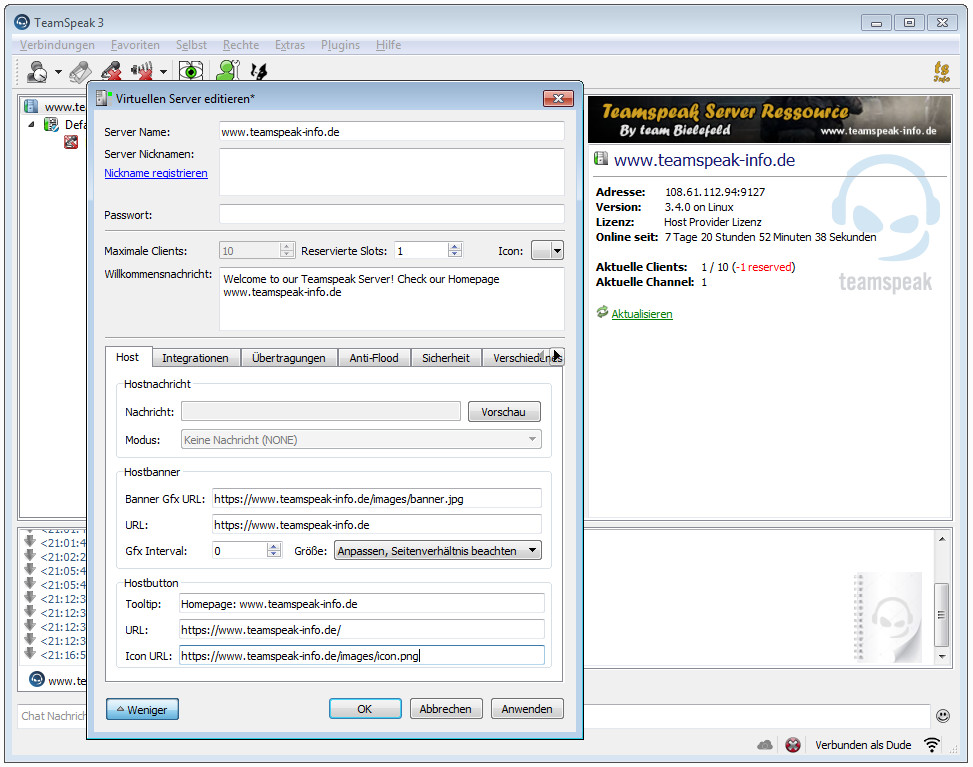Viewport: 973px width, 767px height.
Task: Click the Banner Gfx URL field
Action: pos(377,498)
